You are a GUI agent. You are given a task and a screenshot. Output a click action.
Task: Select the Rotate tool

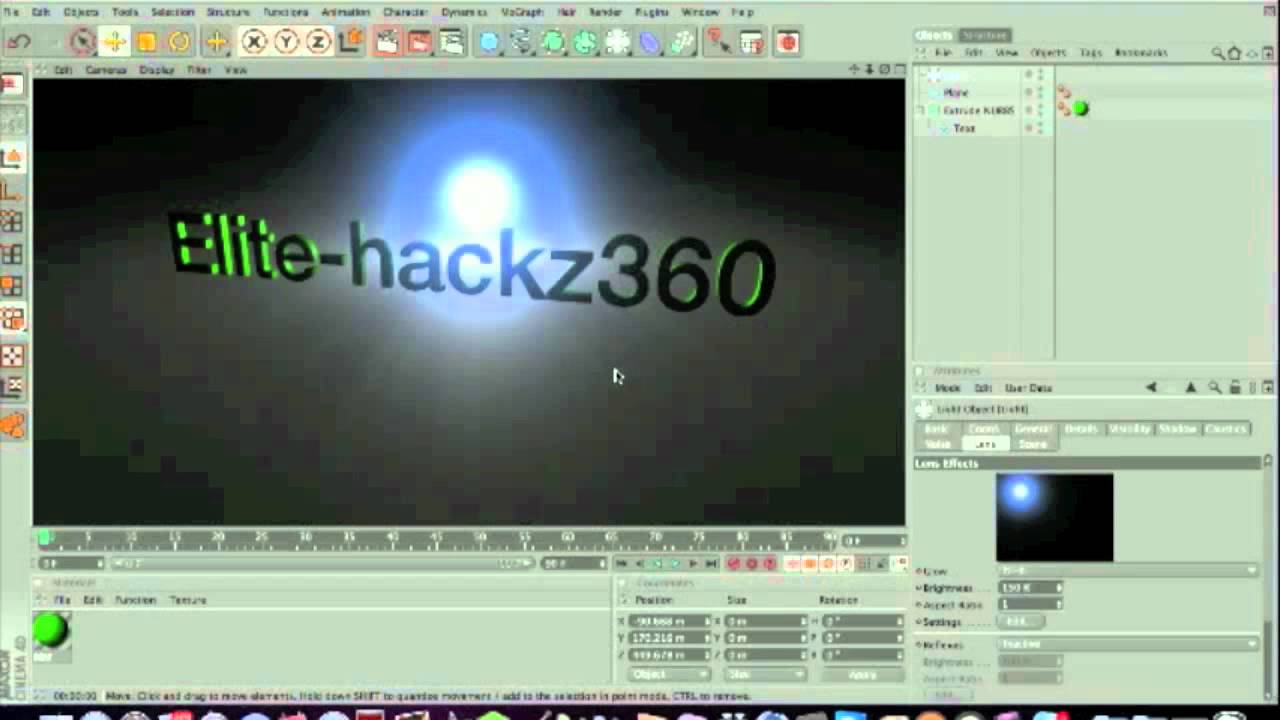[179, 42]
